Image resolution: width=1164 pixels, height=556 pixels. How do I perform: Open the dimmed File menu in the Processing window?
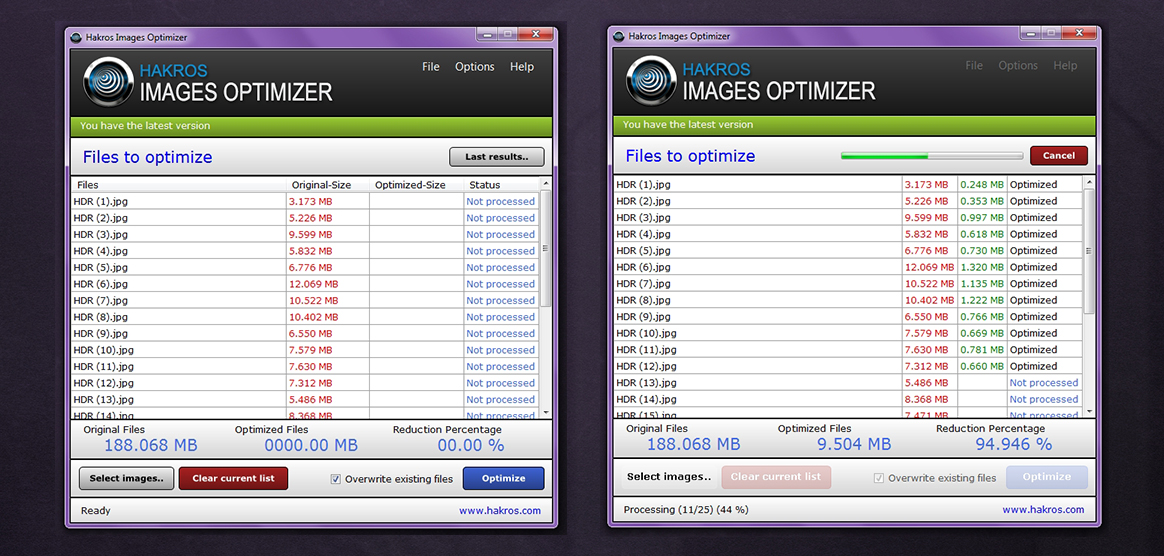coord(974,65)
